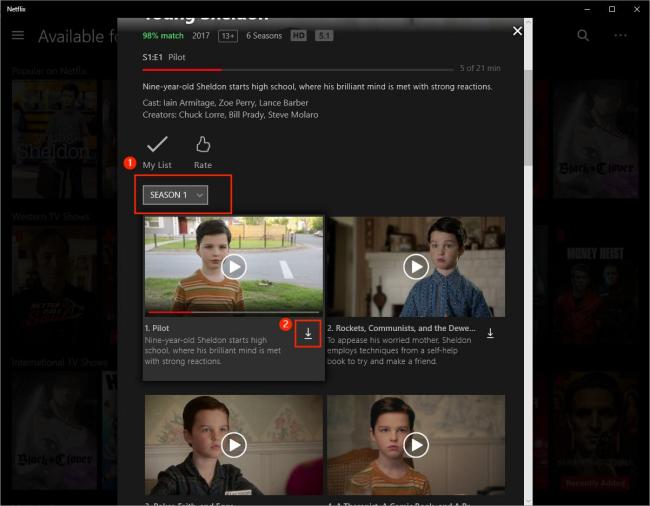
Task: Click the show synopsis text
Action: coord(318,87)
